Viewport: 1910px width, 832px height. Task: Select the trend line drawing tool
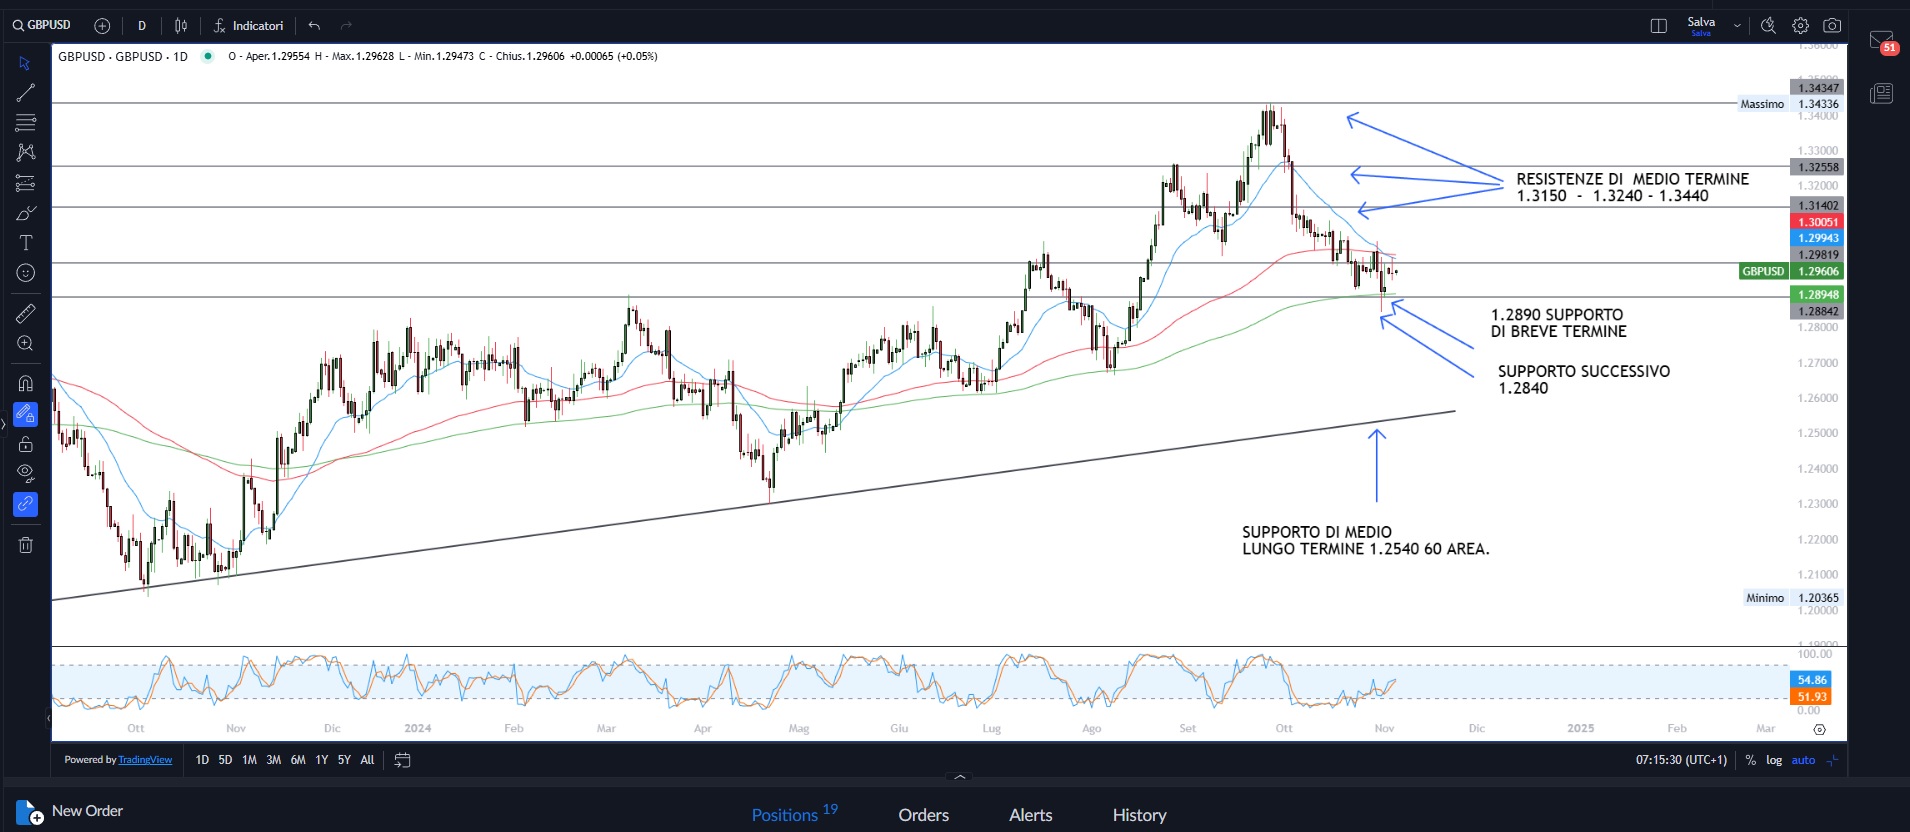26,93
